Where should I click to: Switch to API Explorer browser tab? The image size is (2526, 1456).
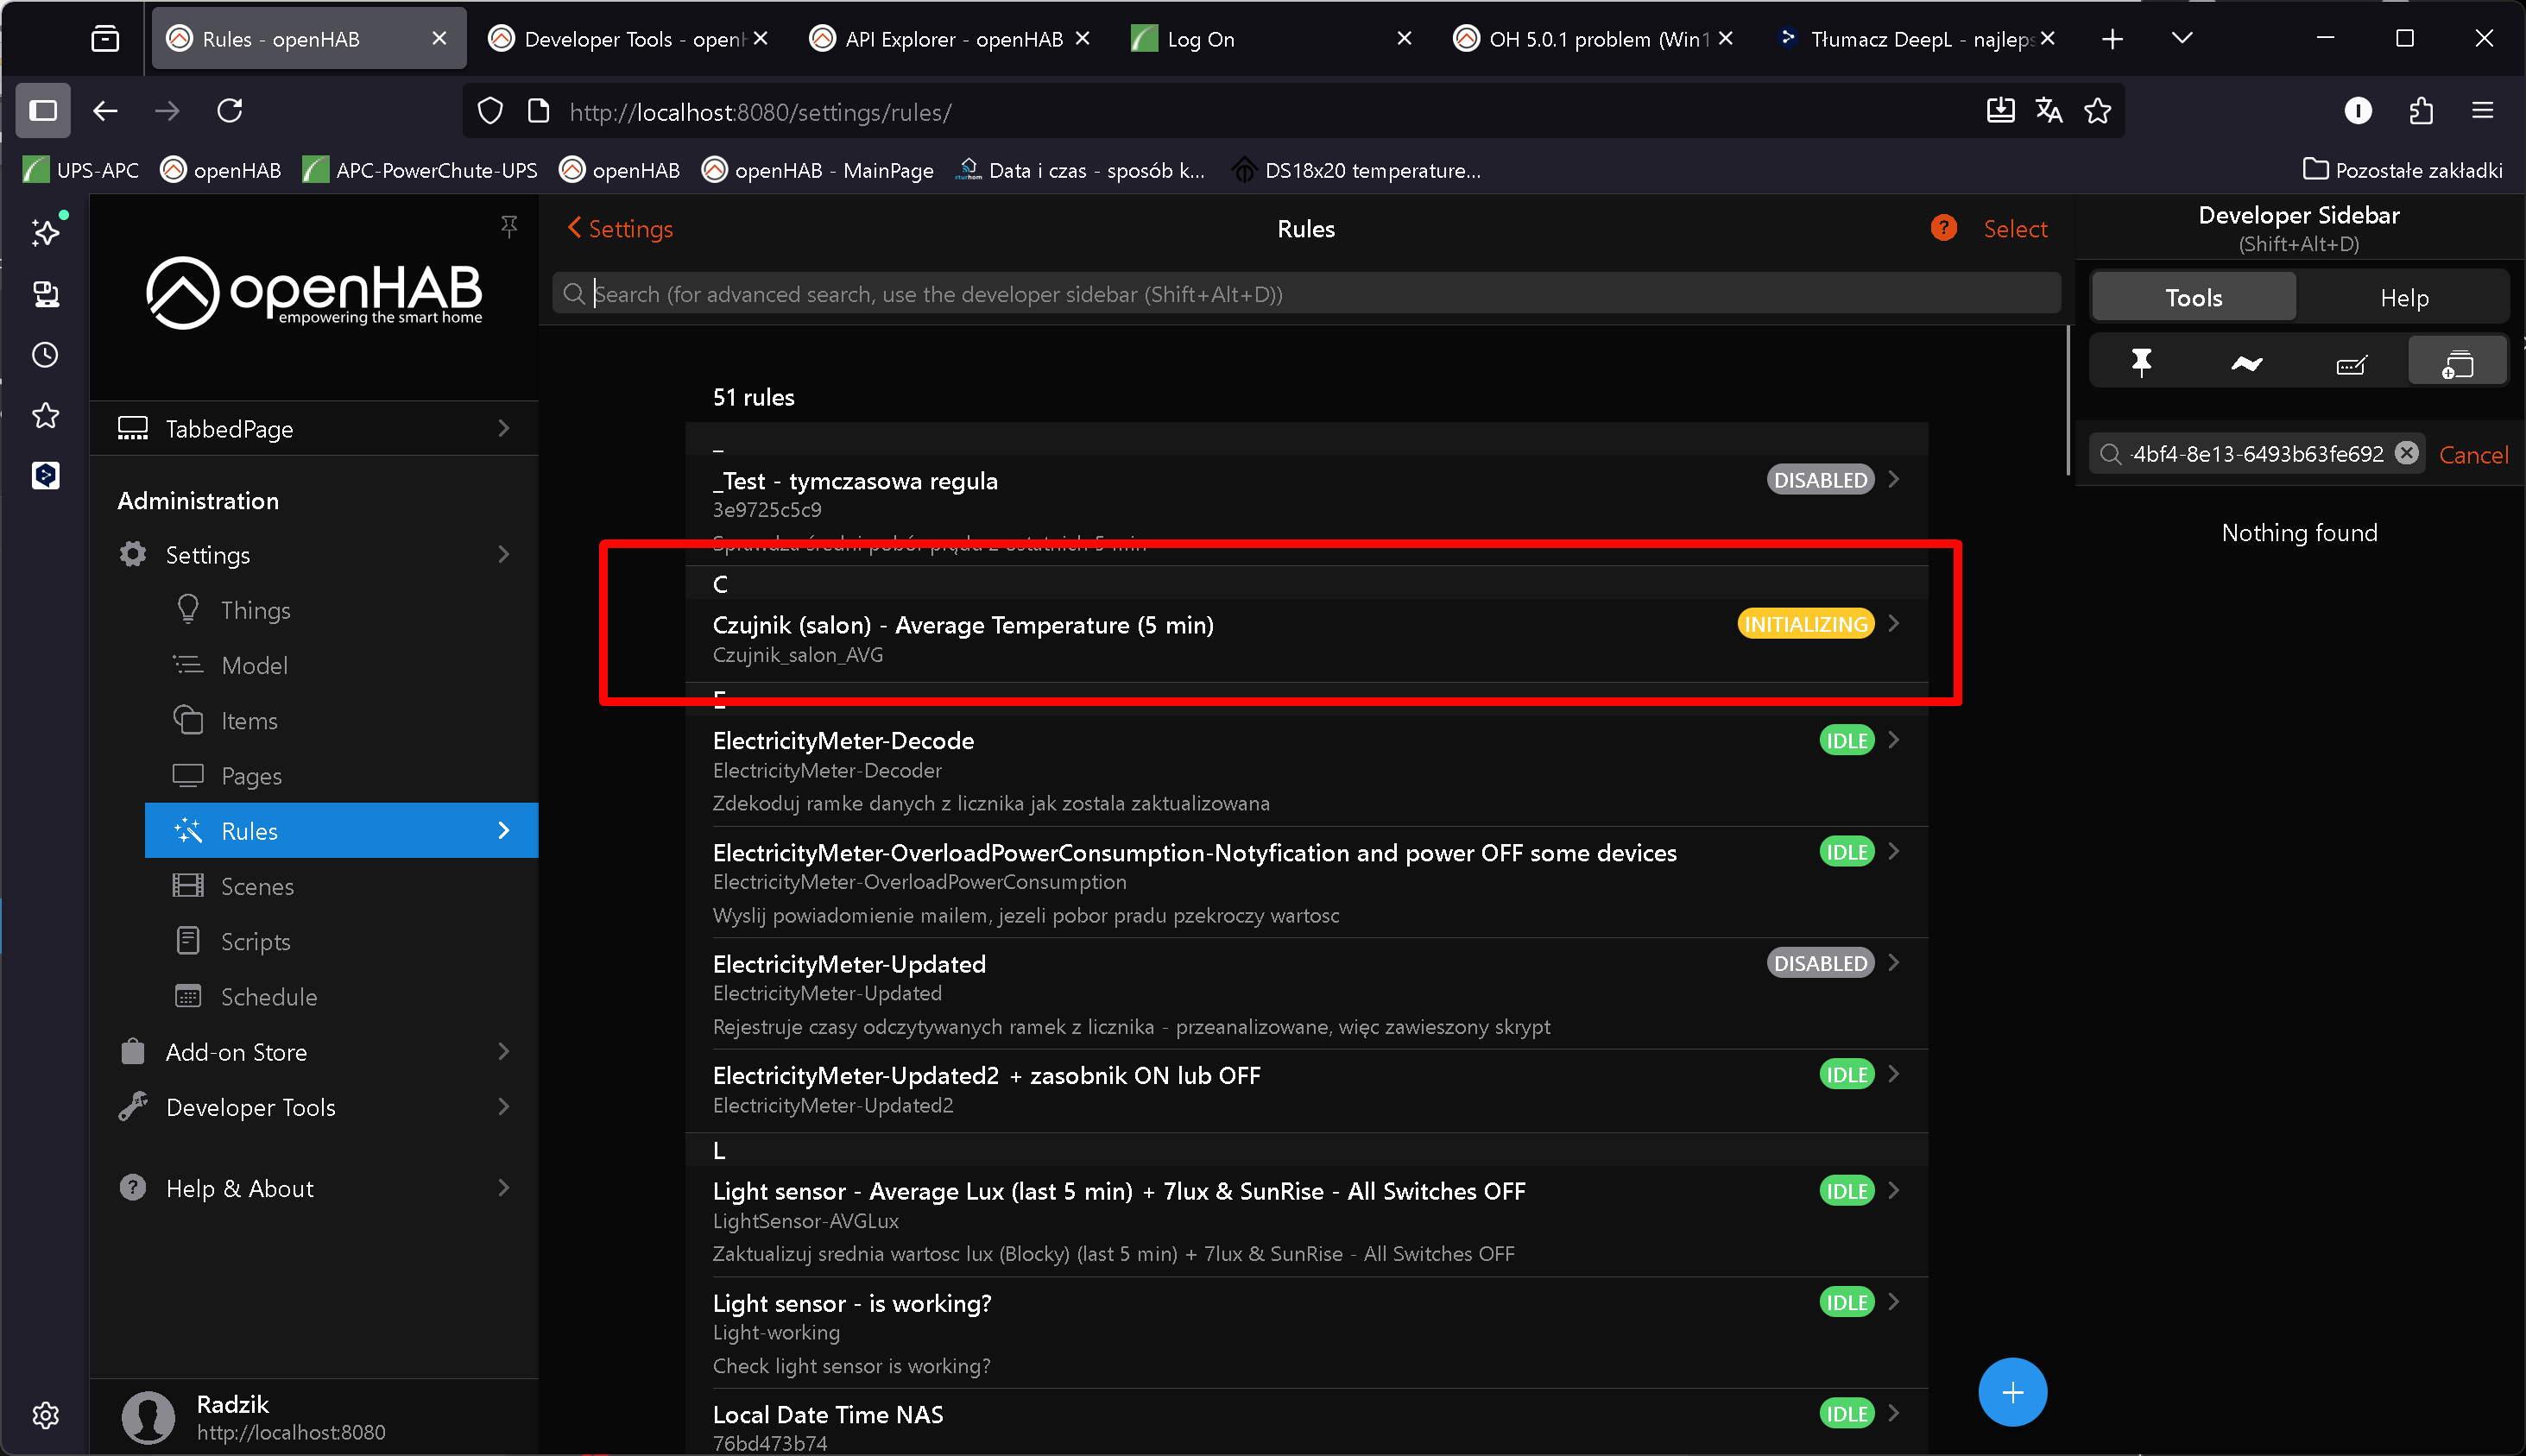click(x=951, y=39)
